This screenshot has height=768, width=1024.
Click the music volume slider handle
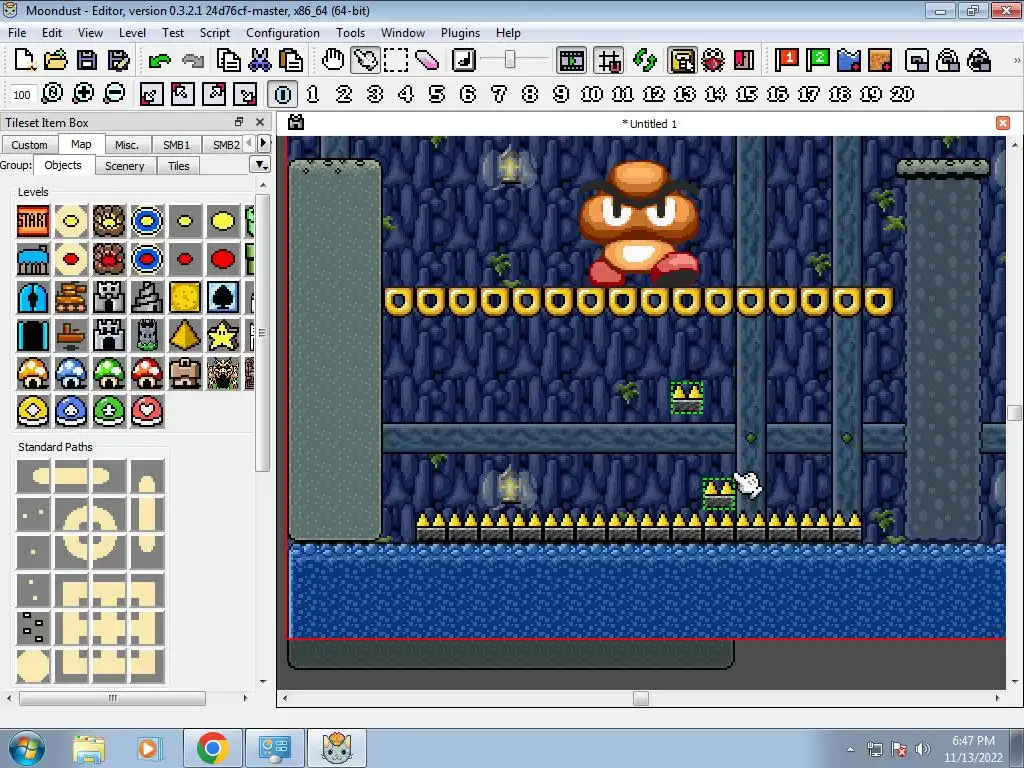point(510,60)
